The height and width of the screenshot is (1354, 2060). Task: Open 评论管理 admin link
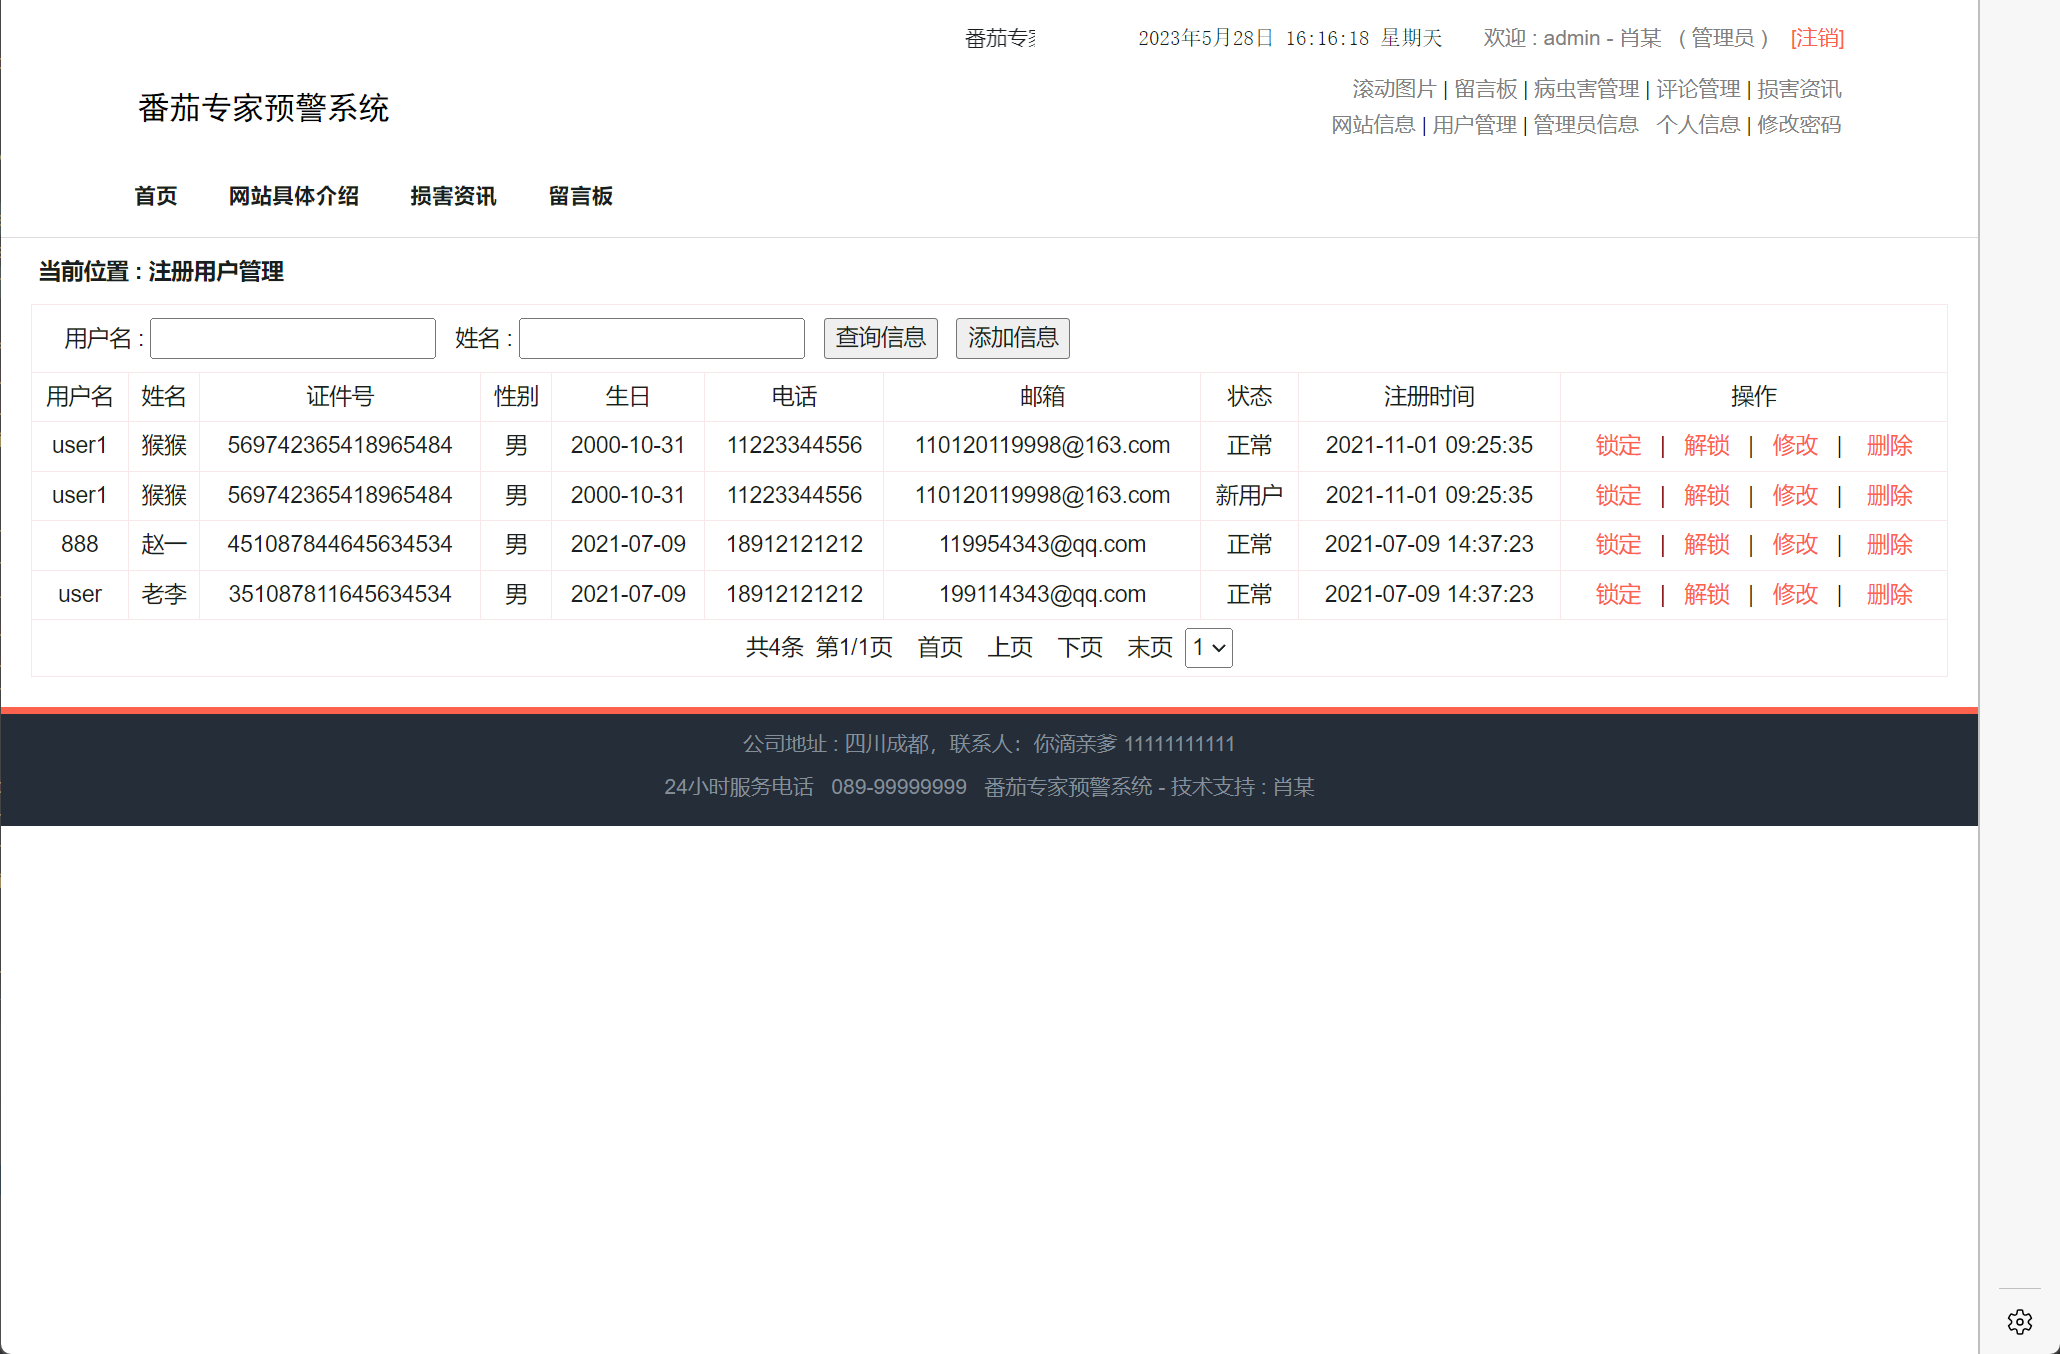tap(1698, 89)
